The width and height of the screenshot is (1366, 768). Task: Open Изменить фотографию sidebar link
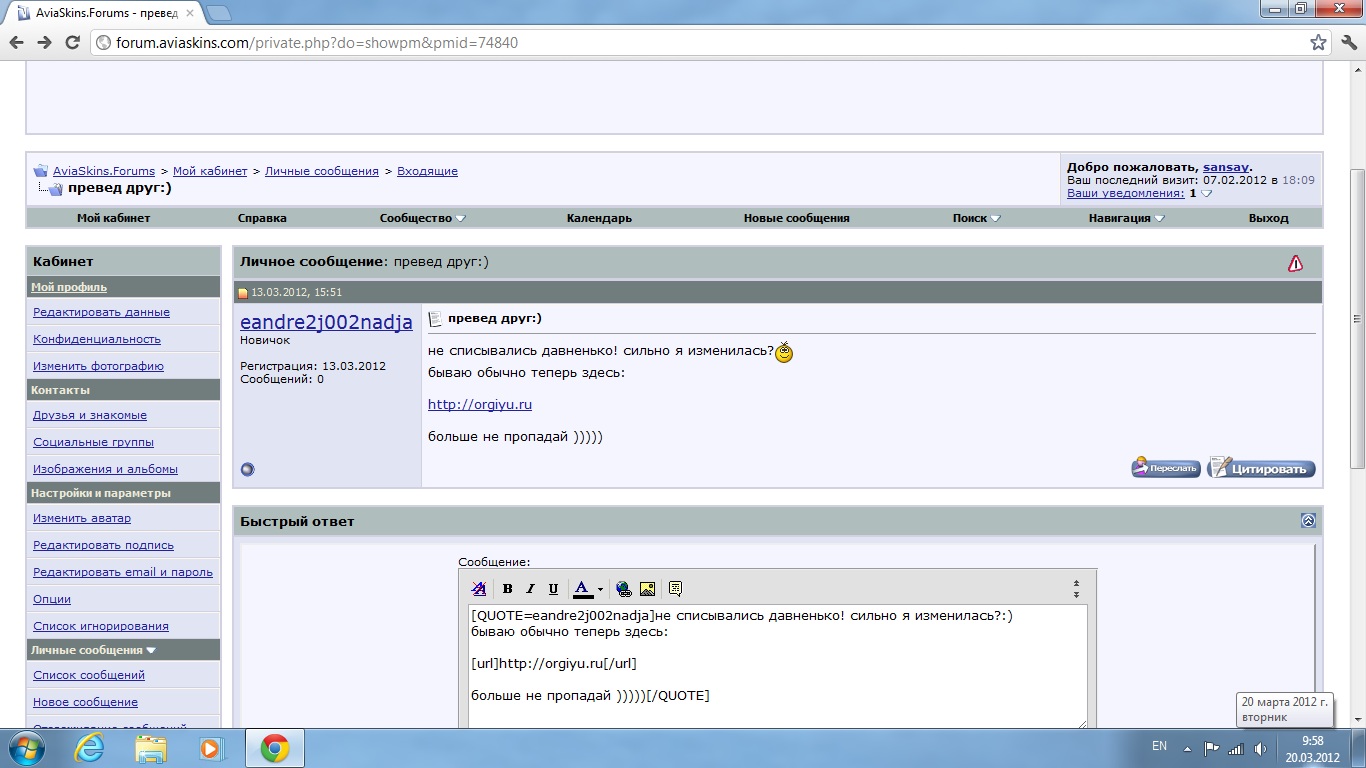click(98, 366)
